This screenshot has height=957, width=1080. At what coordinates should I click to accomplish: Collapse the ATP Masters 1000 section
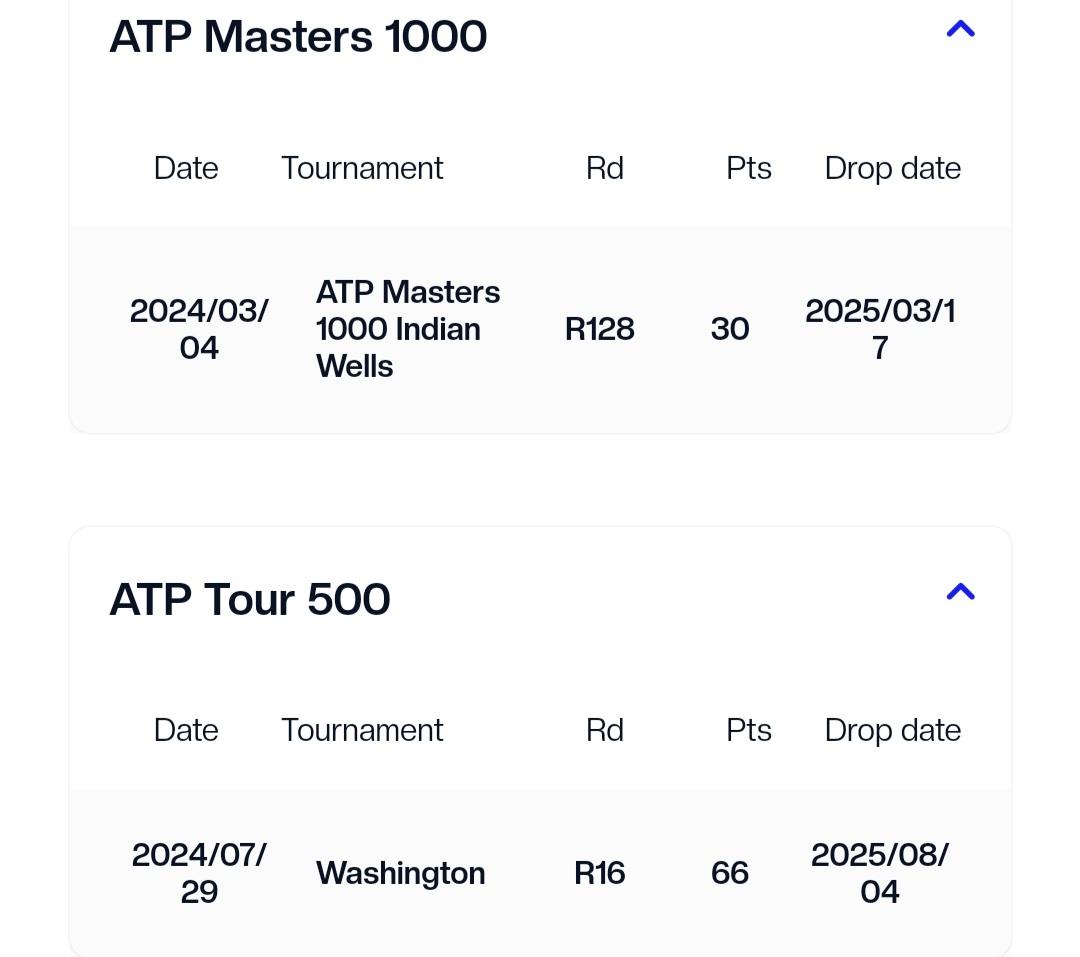pos(960,30)
